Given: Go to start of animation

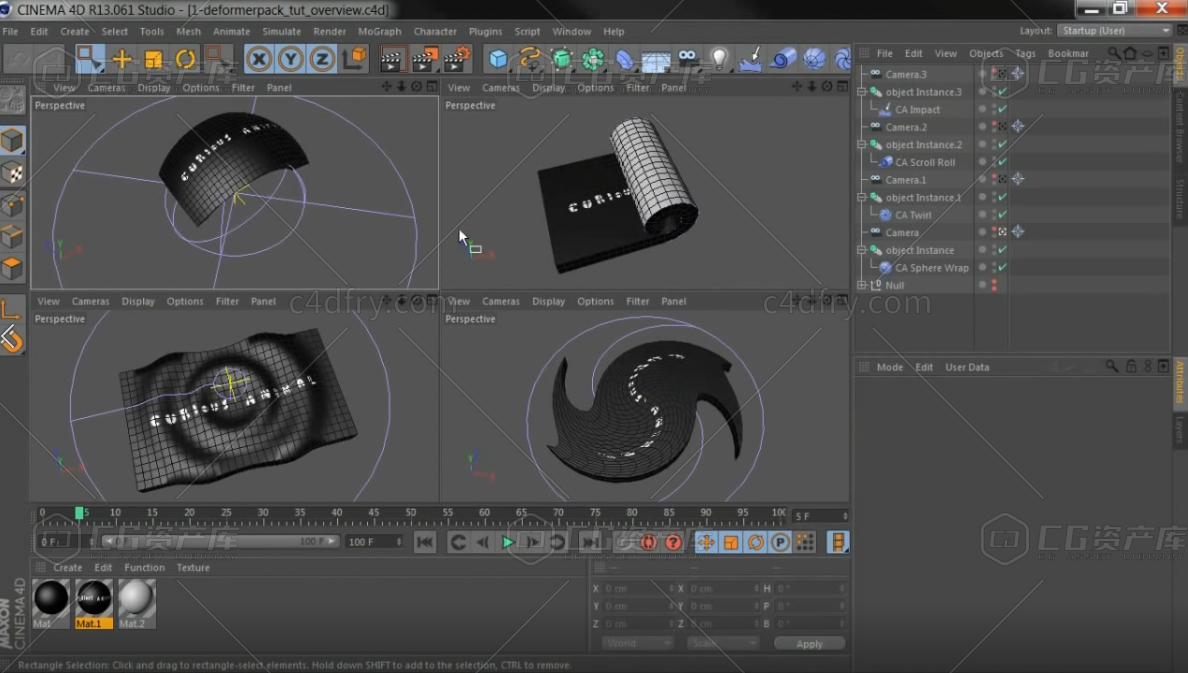Looking at the screenshot, I should (x=425, y=542).
